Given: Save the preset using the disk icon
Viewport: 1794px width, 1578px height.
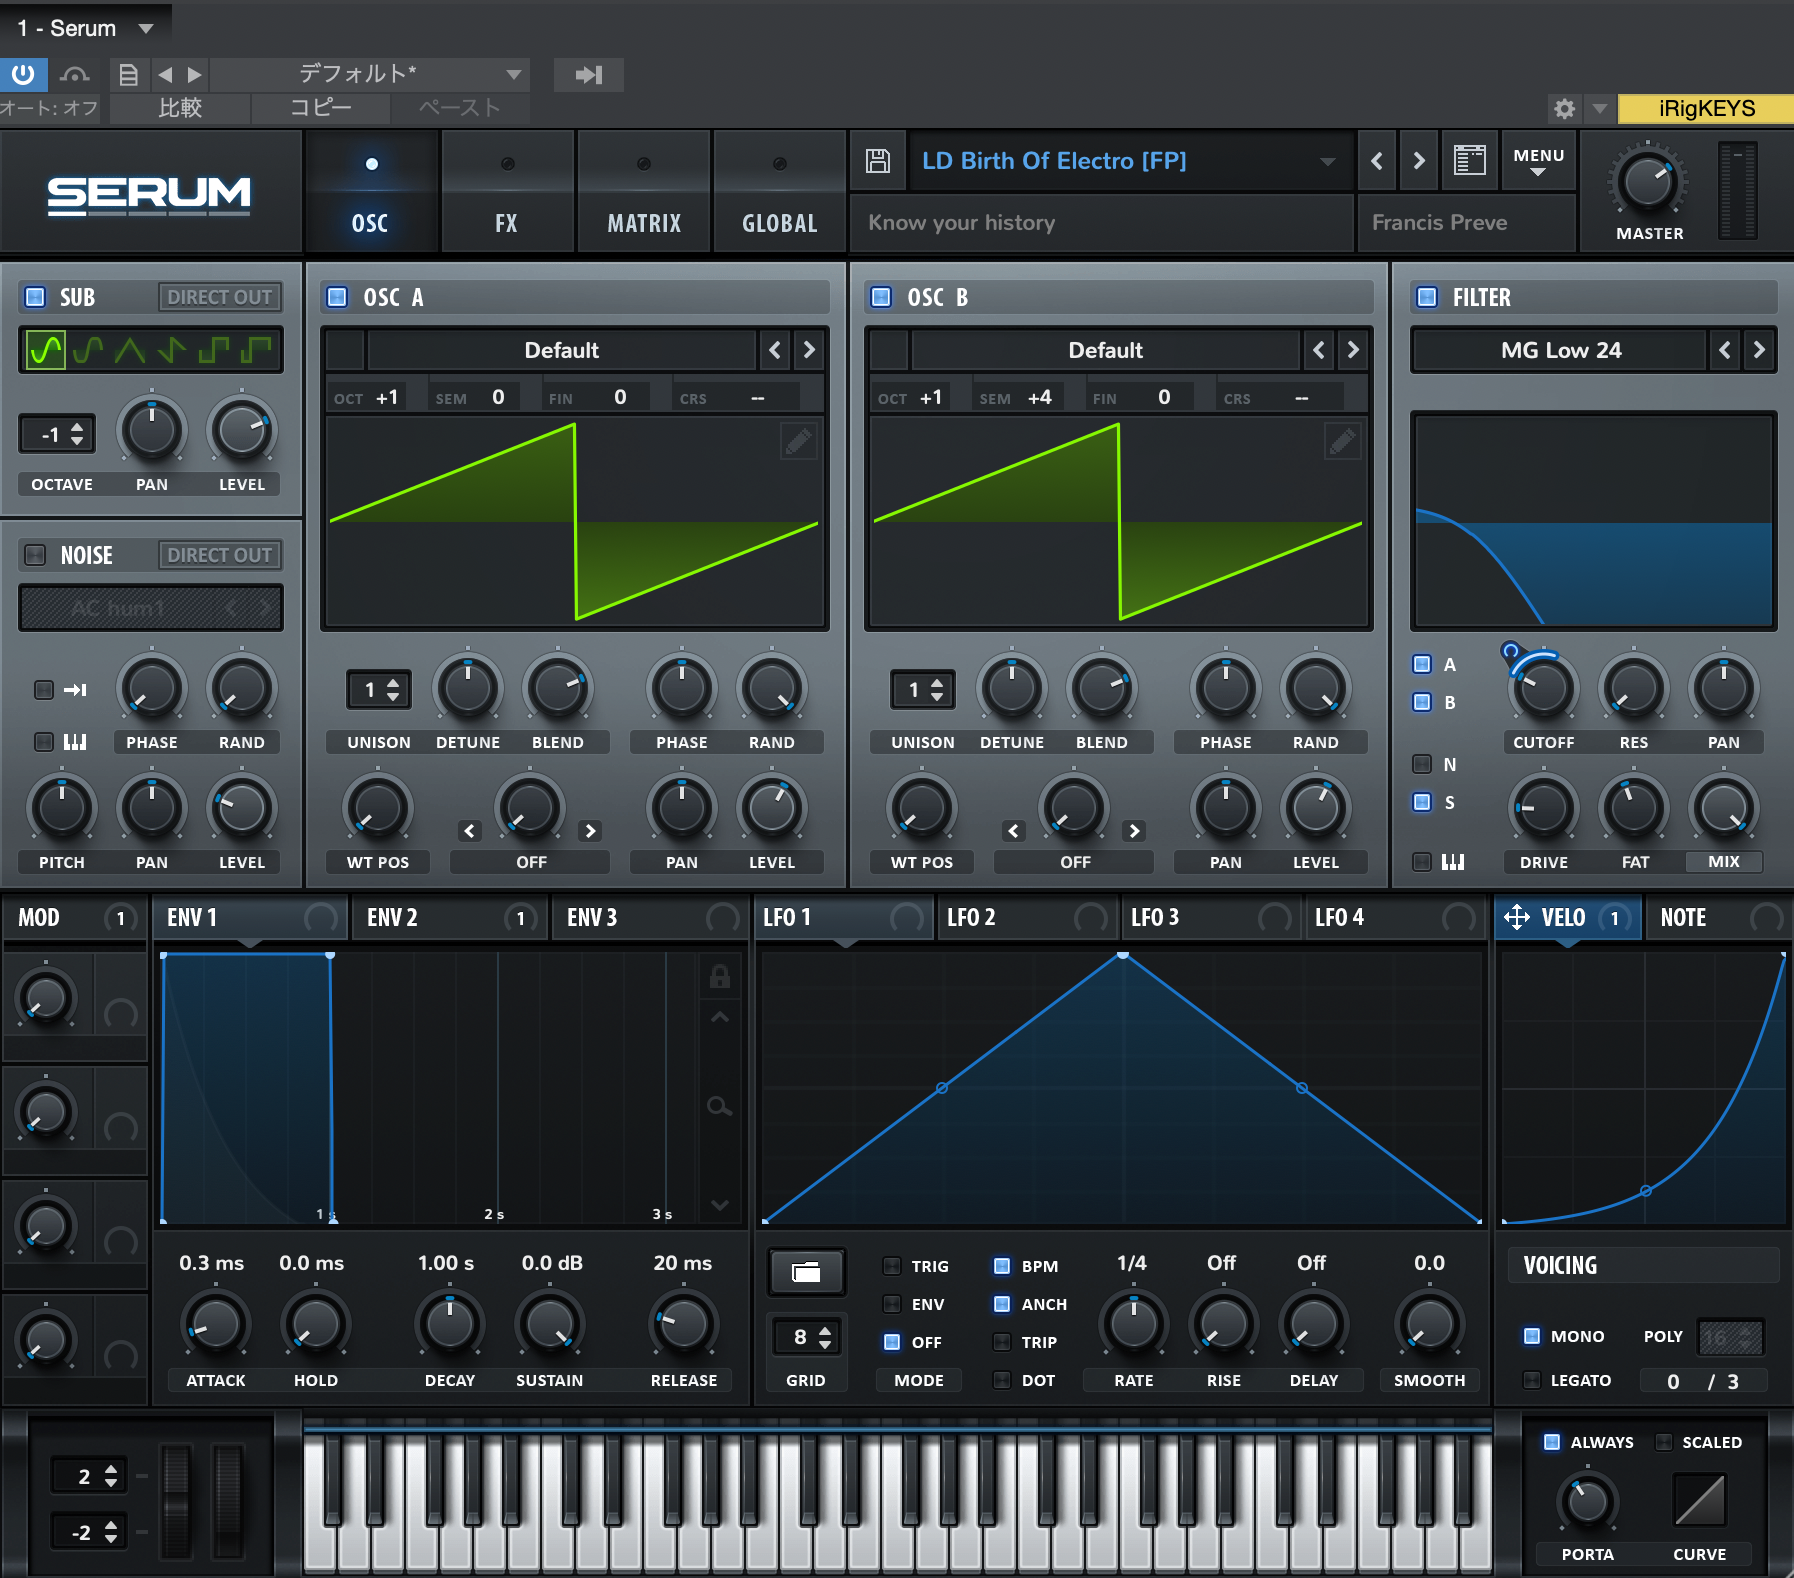Looking at the screenshot, I should click(878, 160).
